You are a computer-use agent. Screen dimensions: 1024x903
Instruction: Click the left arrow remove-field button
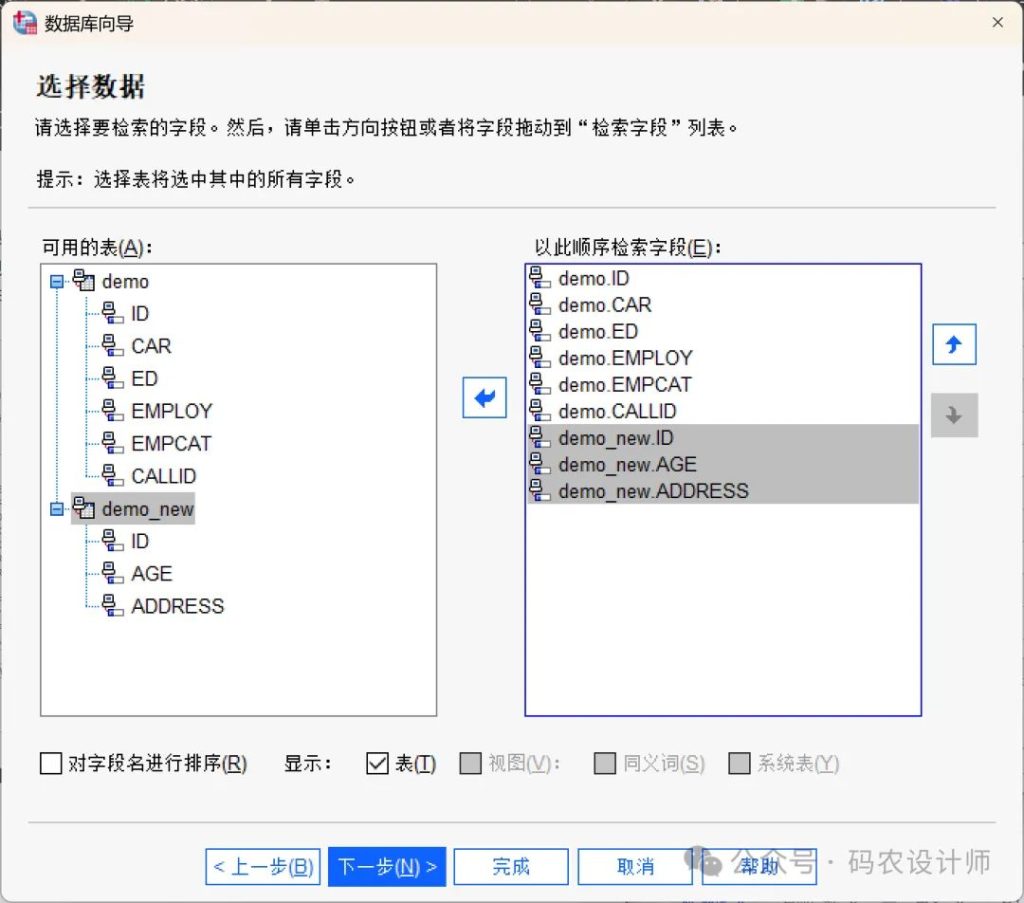click(485, 398)
